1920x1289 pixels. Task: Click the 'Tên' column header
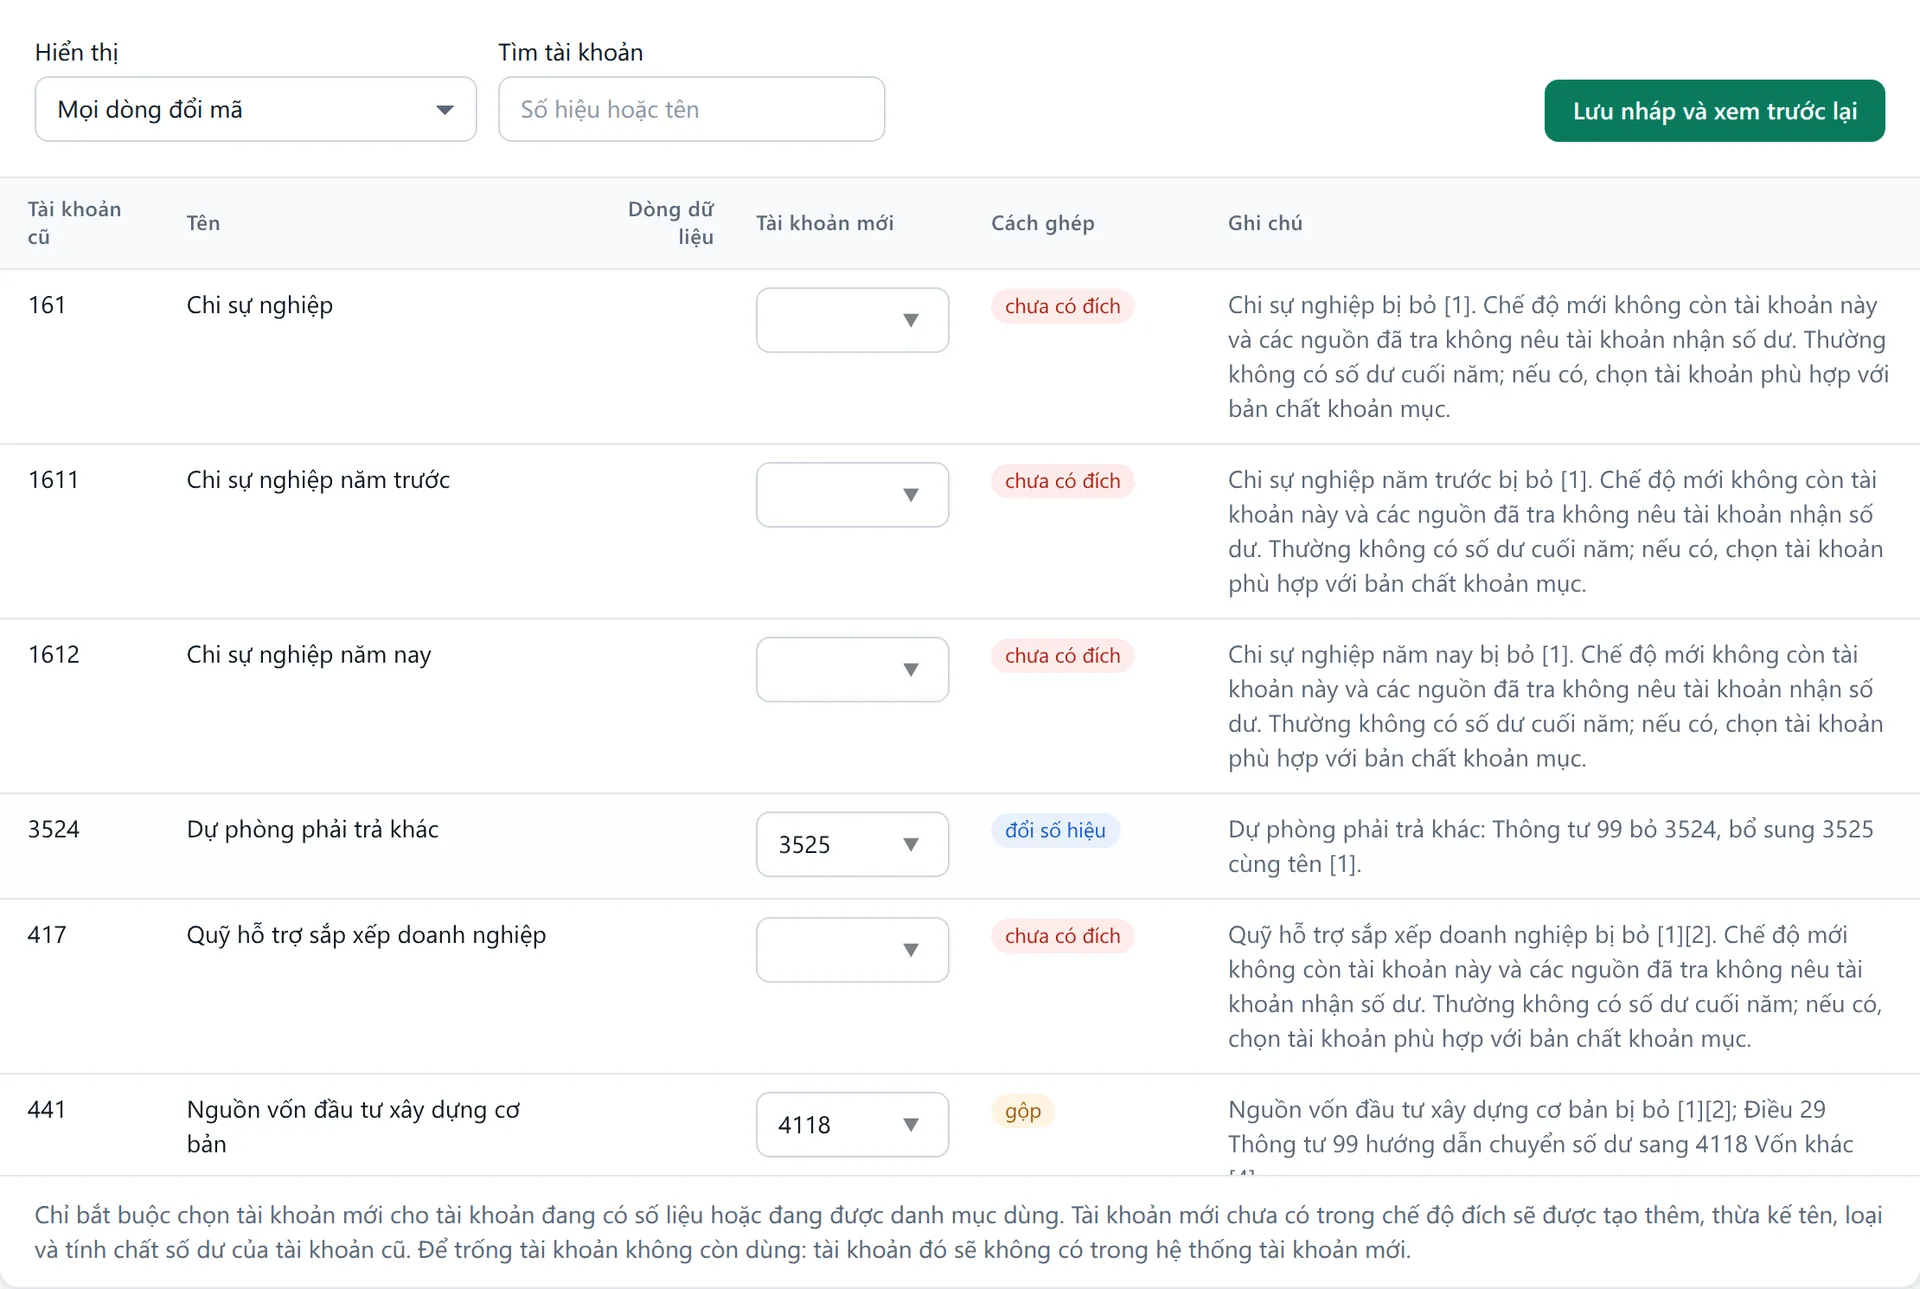pos(203,223)
